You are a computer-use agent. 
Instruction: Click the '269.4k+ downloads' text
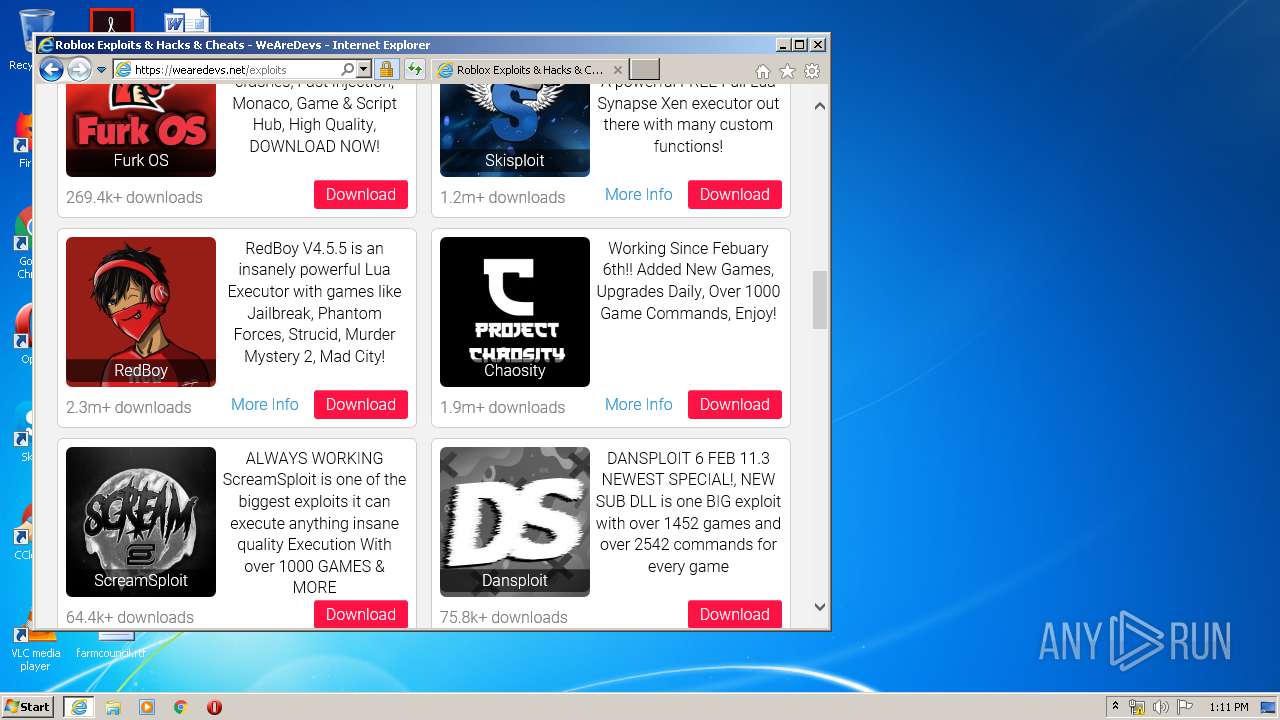pyautogui.click(x=134, y=197)
